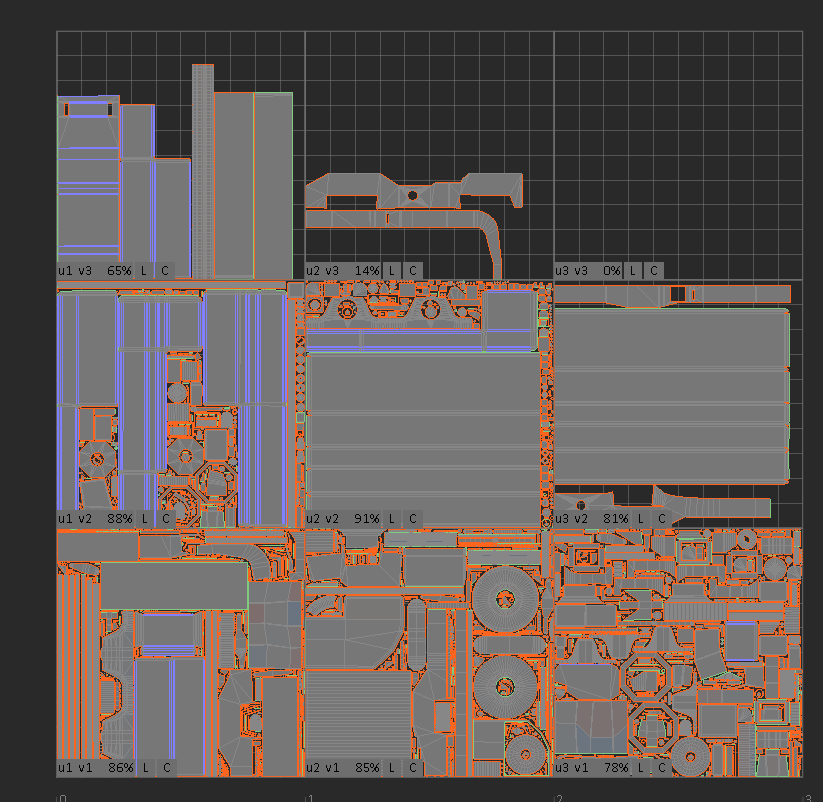The width and height of the screenshot is (823, 802).
Task: Click the 86% fill value of tile u1 v1
Action: point(121,767)
